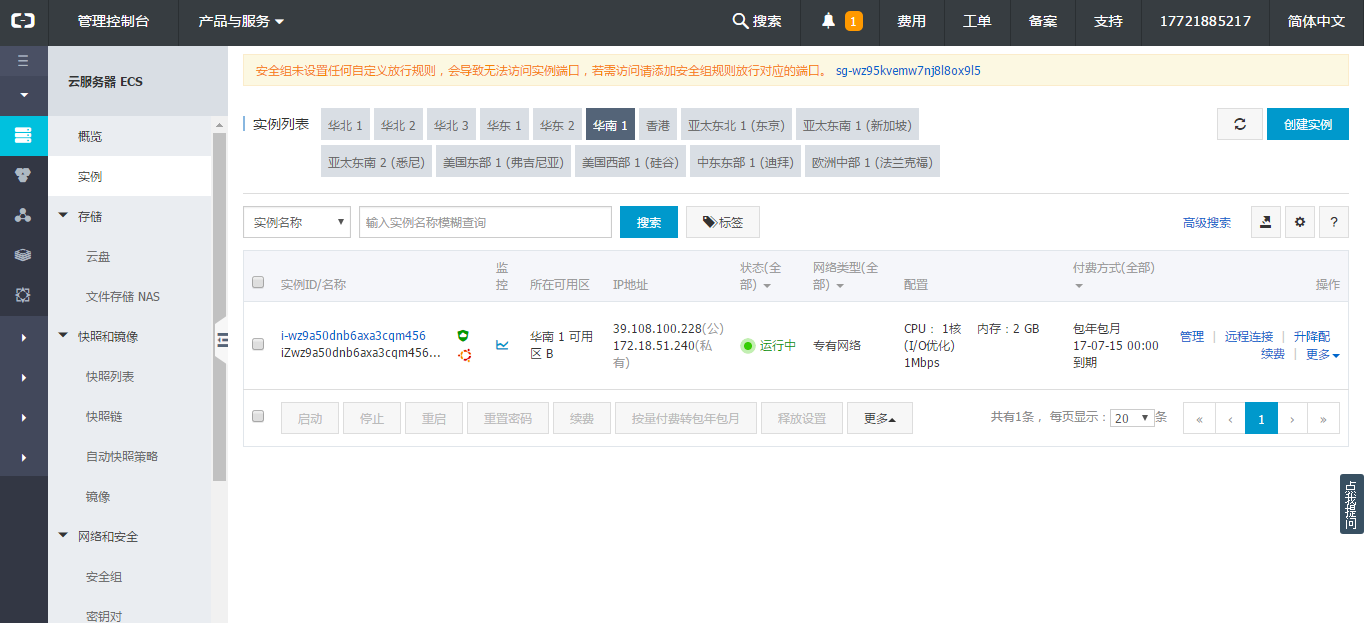Viewport: 1364px width, 623px height.
Task: Switch to the 华东 1 region tab
Action: (x=504, y=125)
